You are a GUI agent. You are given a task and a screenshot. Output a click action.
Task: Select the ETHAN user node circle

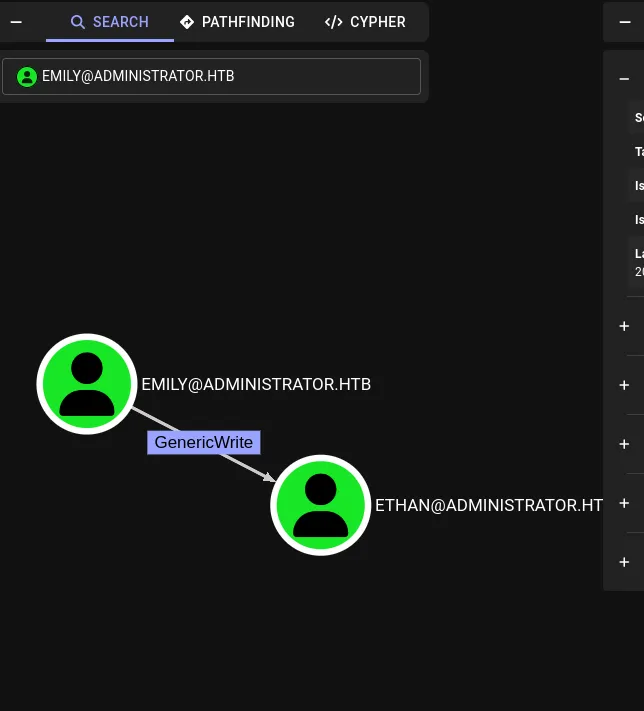320,505
